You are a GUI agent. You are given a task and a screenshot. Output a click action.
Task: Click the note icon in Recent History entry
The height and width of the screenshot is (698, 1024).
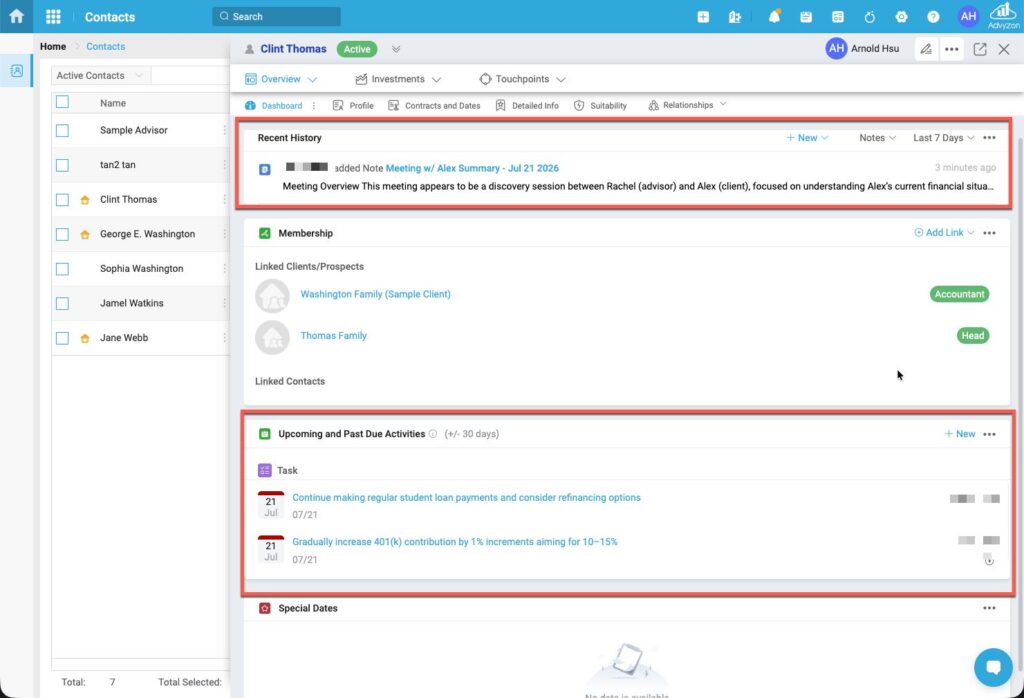point(264,169)
